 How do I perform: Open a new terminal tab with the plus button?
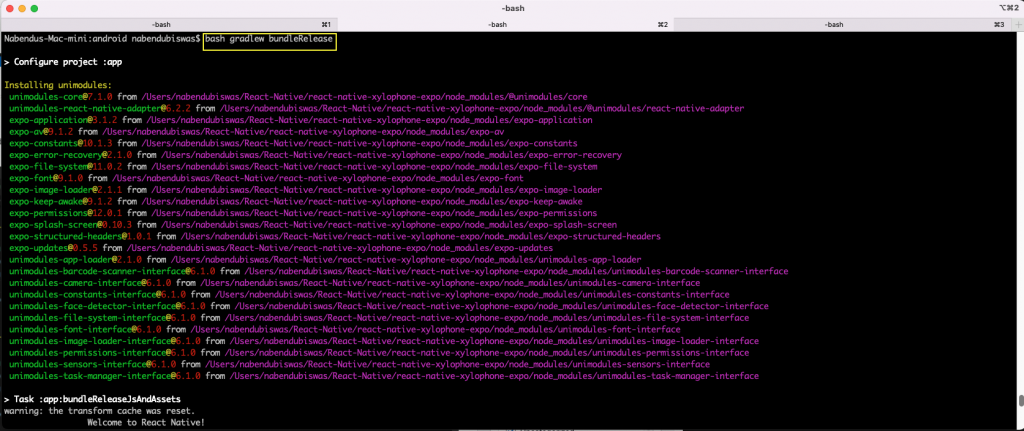click(1017, 24)
